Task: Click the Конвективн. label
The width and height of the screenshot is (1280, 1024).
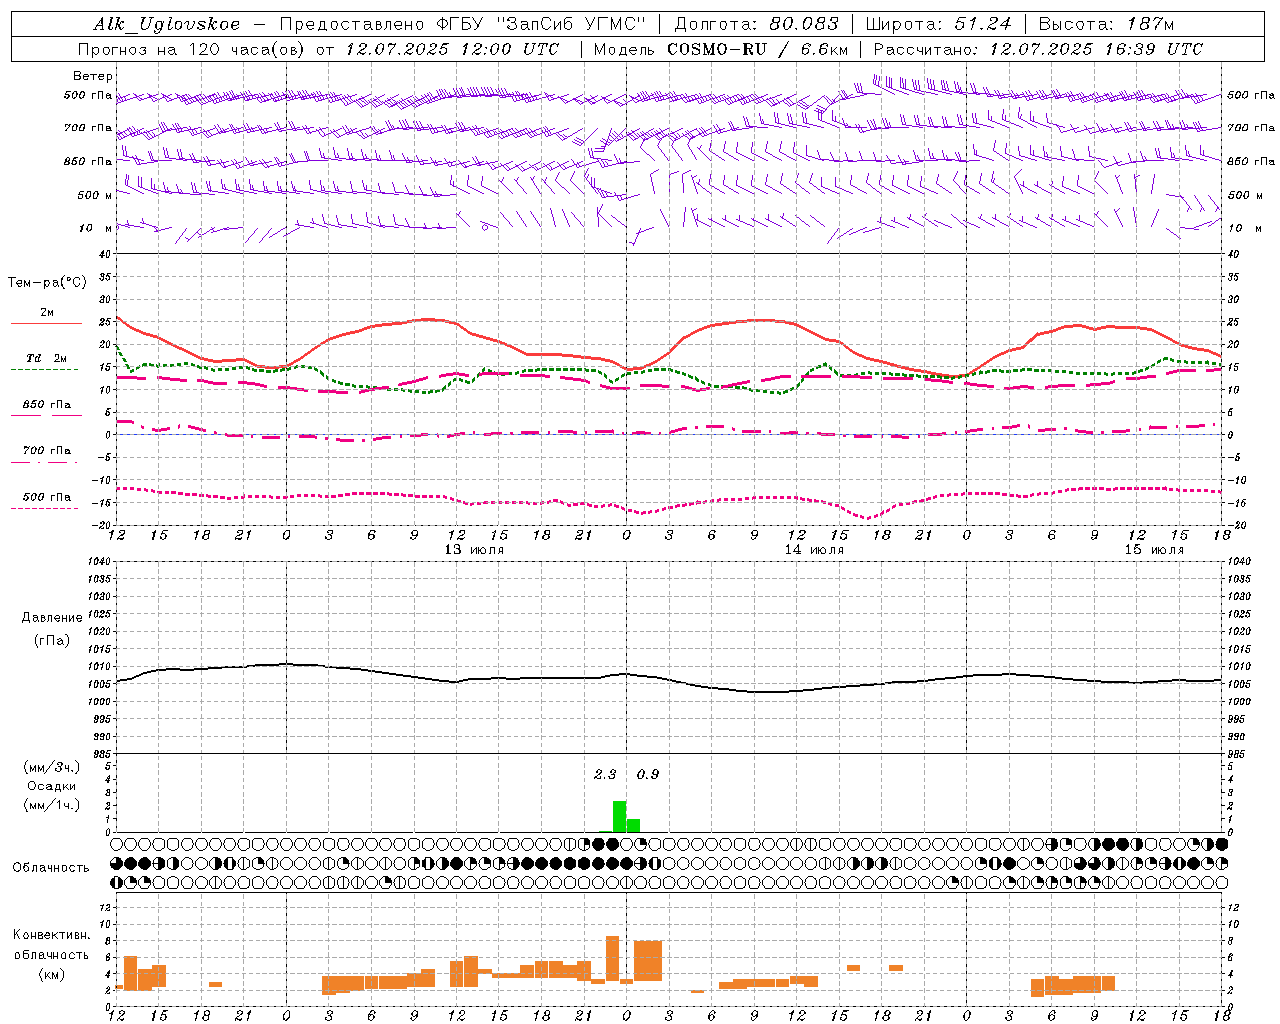Action: (52, 935)
